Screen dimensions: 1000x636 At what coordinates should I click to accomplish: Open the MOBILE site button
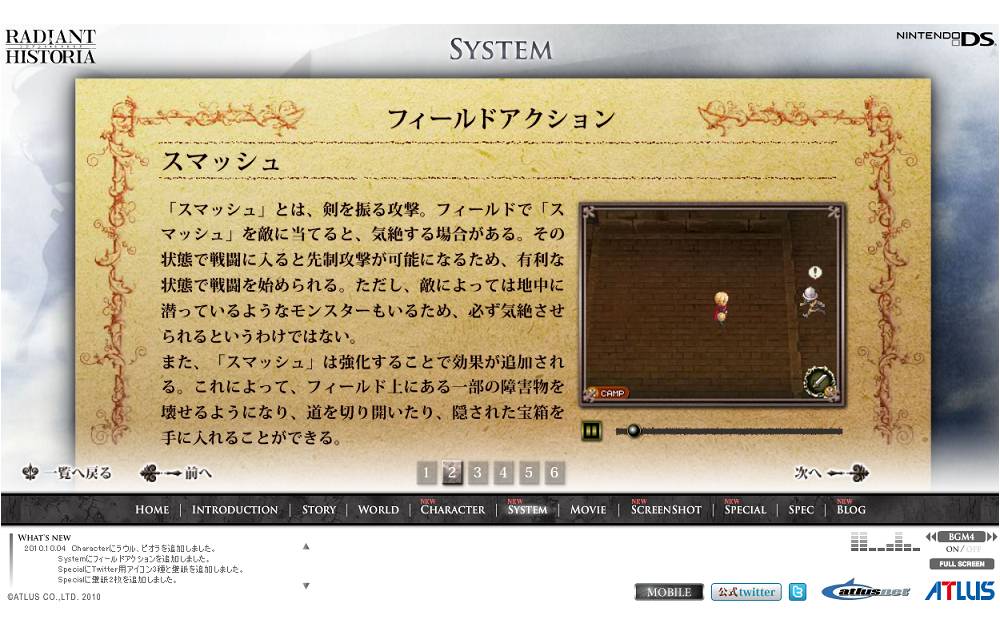pos(669,592)
